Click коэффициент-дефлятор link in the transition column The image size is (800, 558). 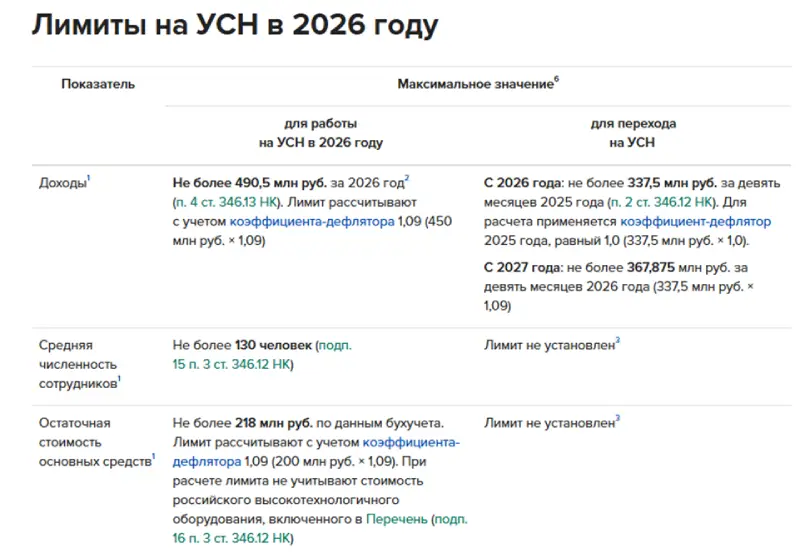coord(696,222)
